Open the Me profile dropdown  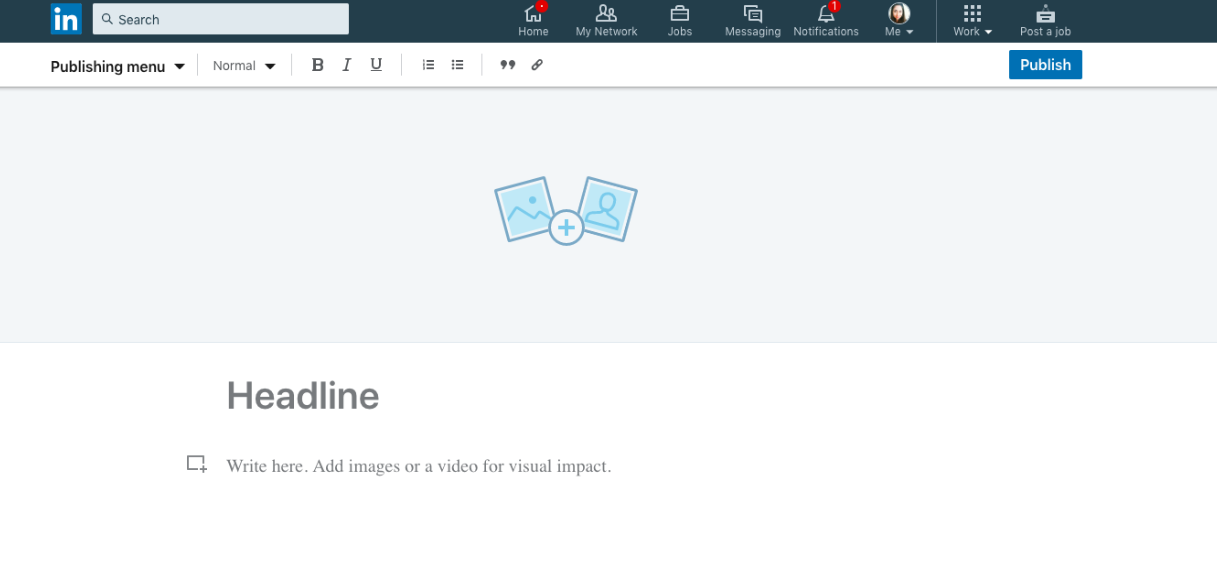(x=899, y=20)
